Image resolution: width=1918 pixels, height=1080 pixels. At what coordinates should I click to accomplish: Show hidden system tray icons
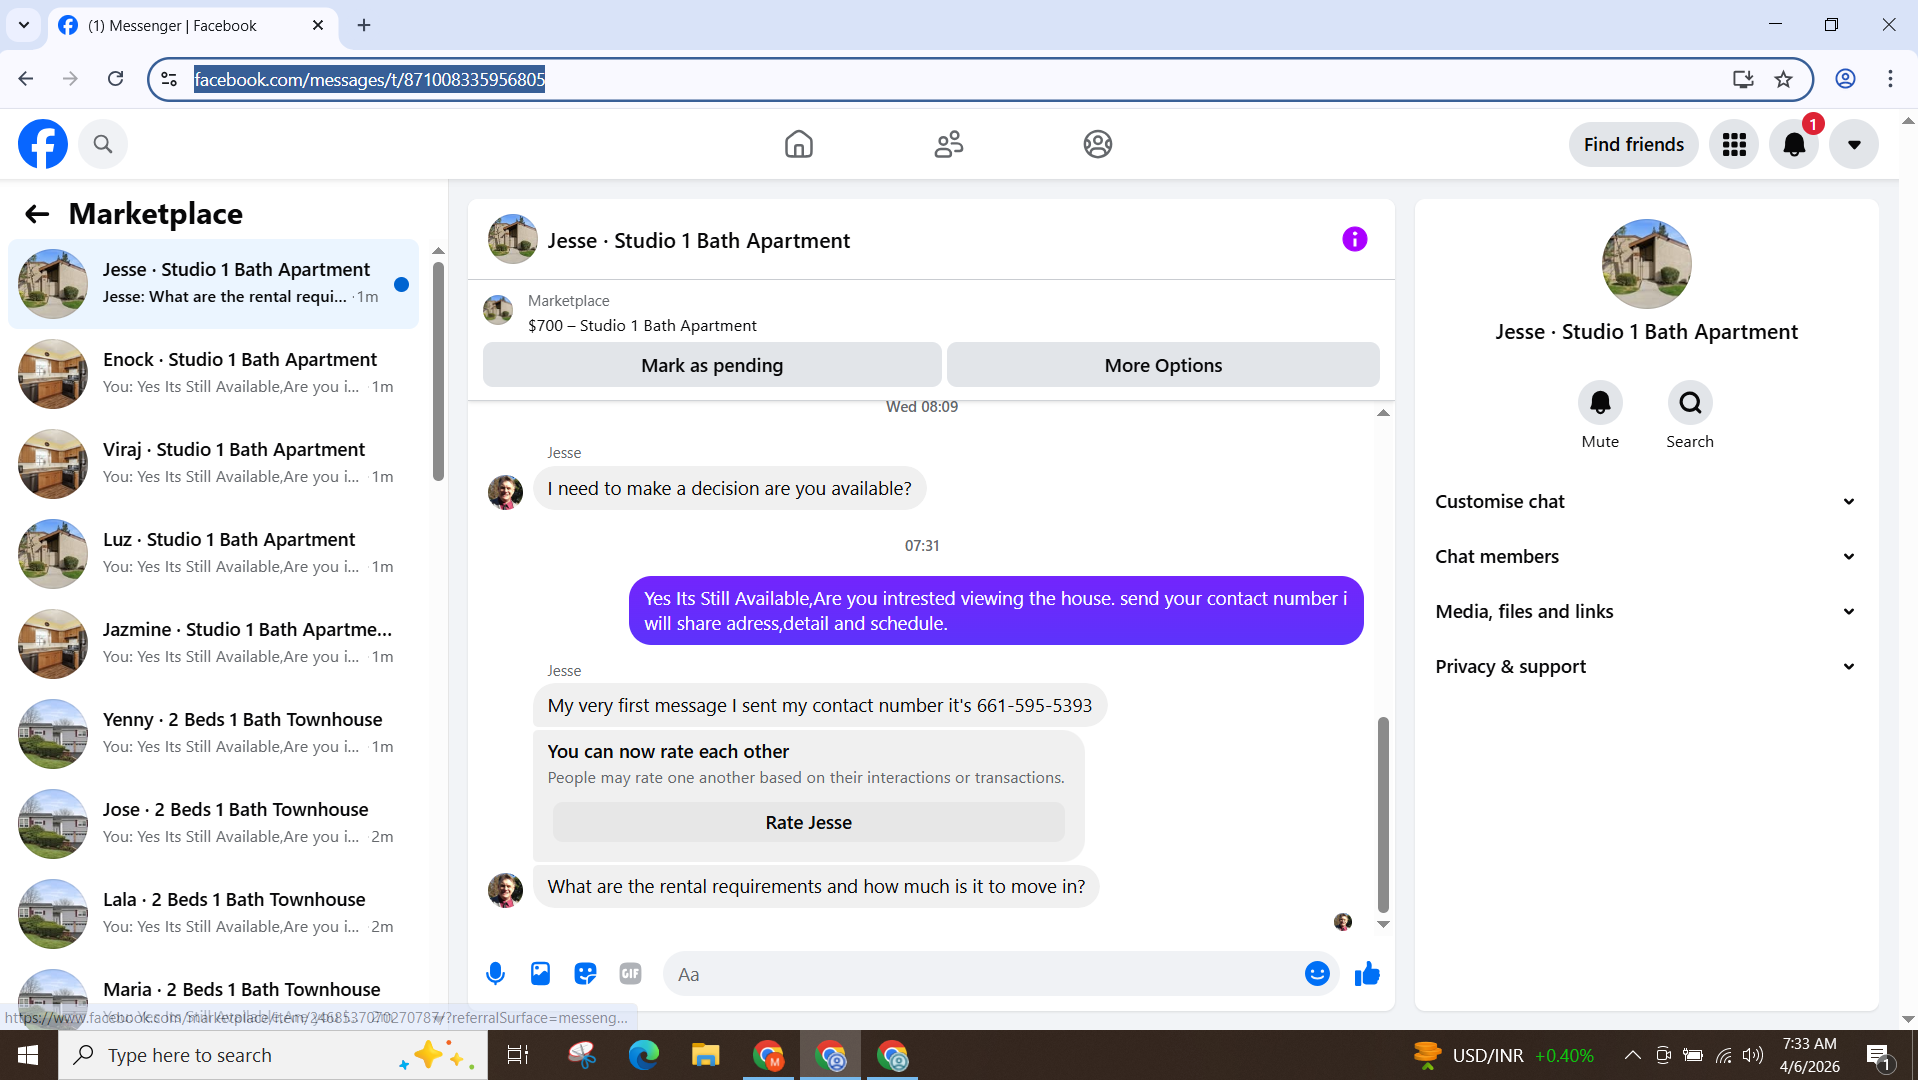point(1632,1055)
